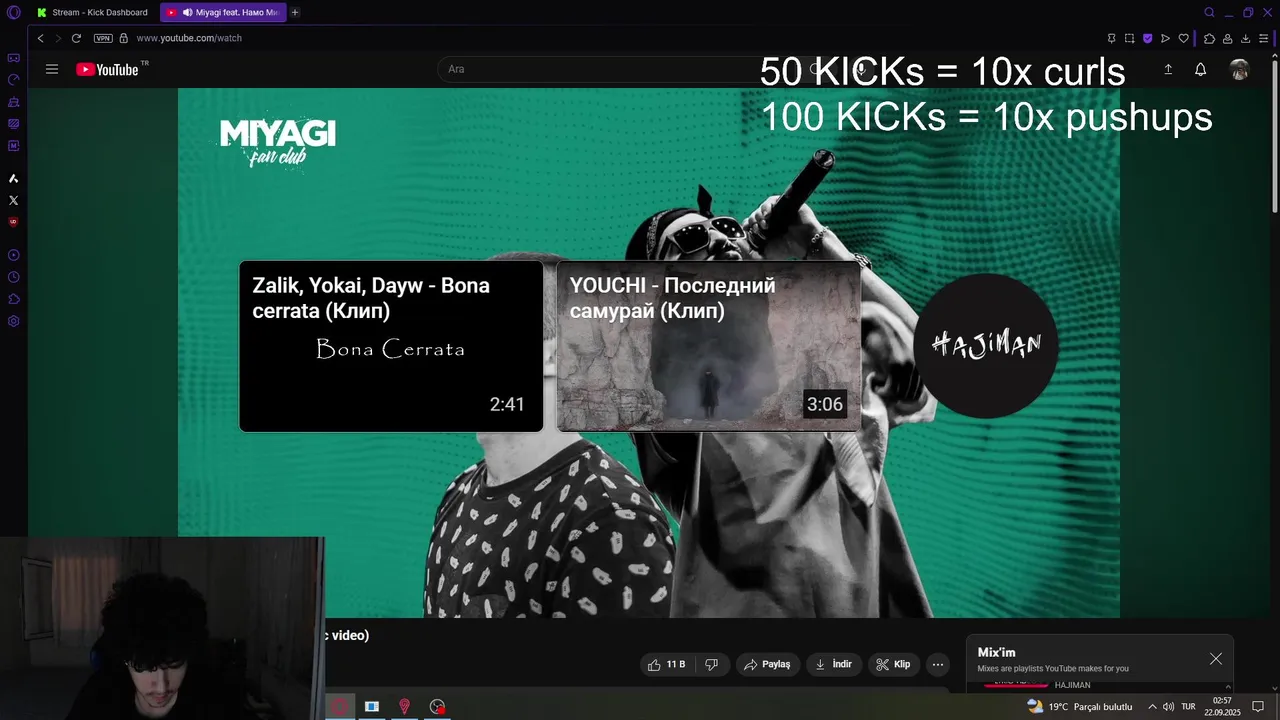Screen dimensions: 1280x720
Task: Dislike the video
Action: point(712,664)
